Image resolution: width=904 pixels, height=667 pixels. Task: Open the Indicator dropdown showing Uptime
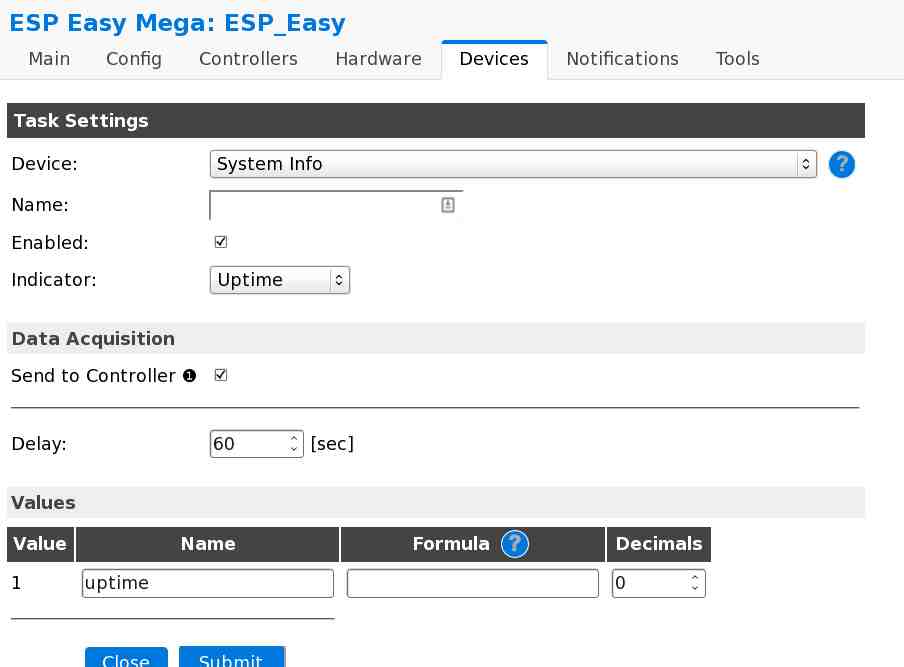pos(280,280)
